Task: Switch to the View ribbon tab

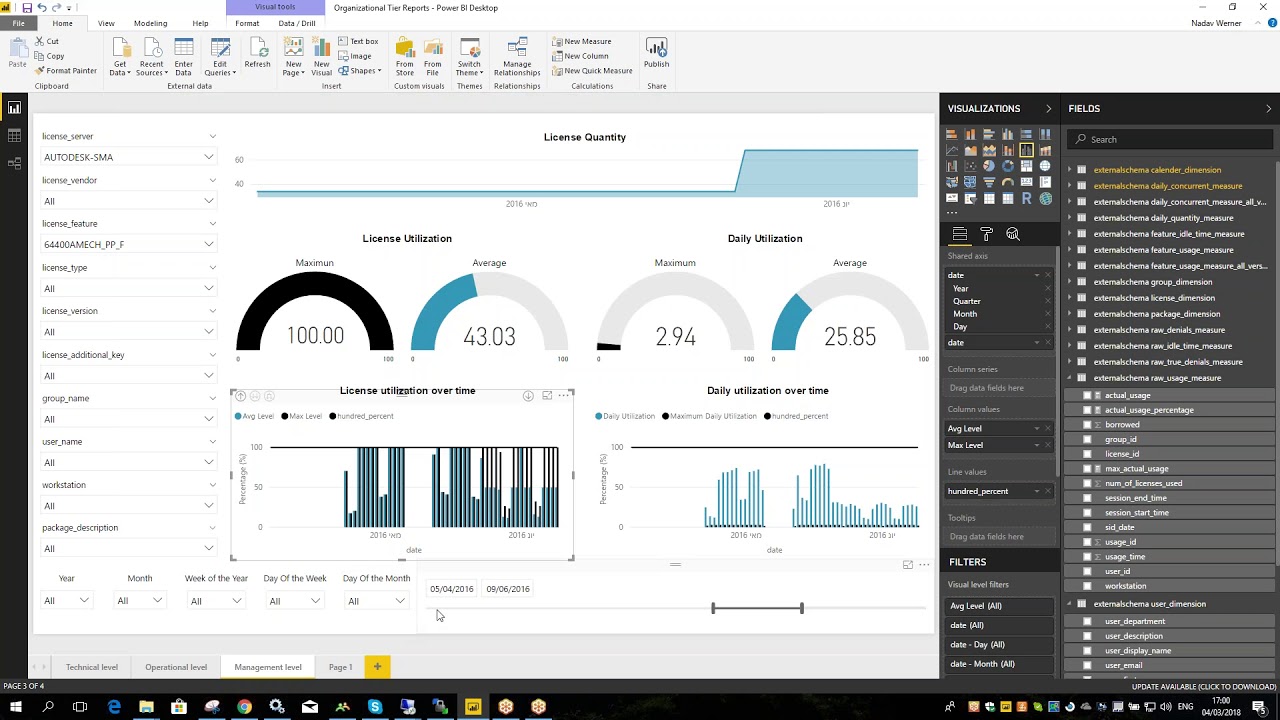Action: click(106, 23)
